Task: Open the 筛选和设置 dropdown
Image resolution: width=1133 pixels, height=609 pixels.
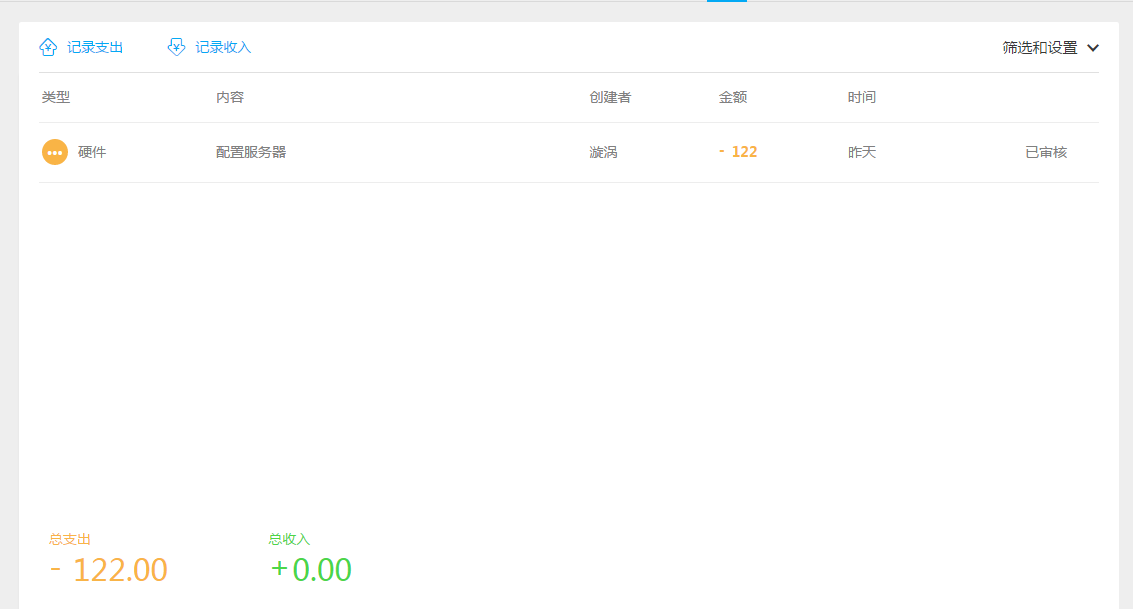Action: 1040,47
